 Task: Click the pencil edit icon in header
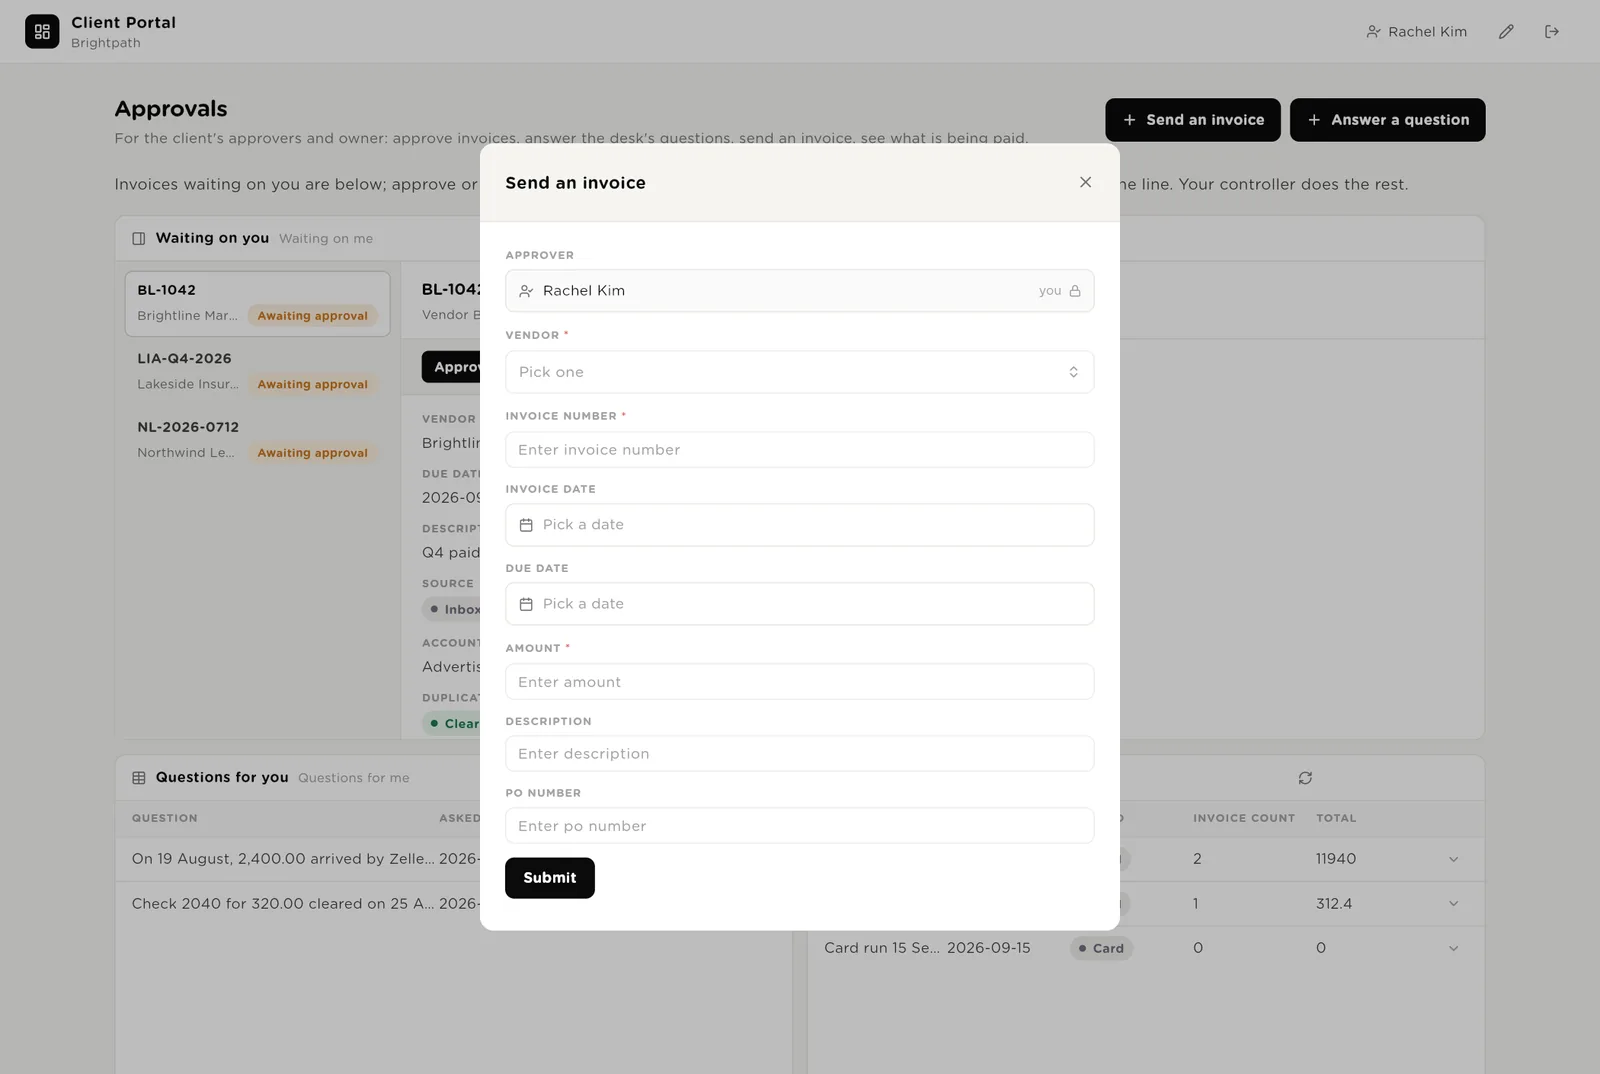coord(1506,32)
